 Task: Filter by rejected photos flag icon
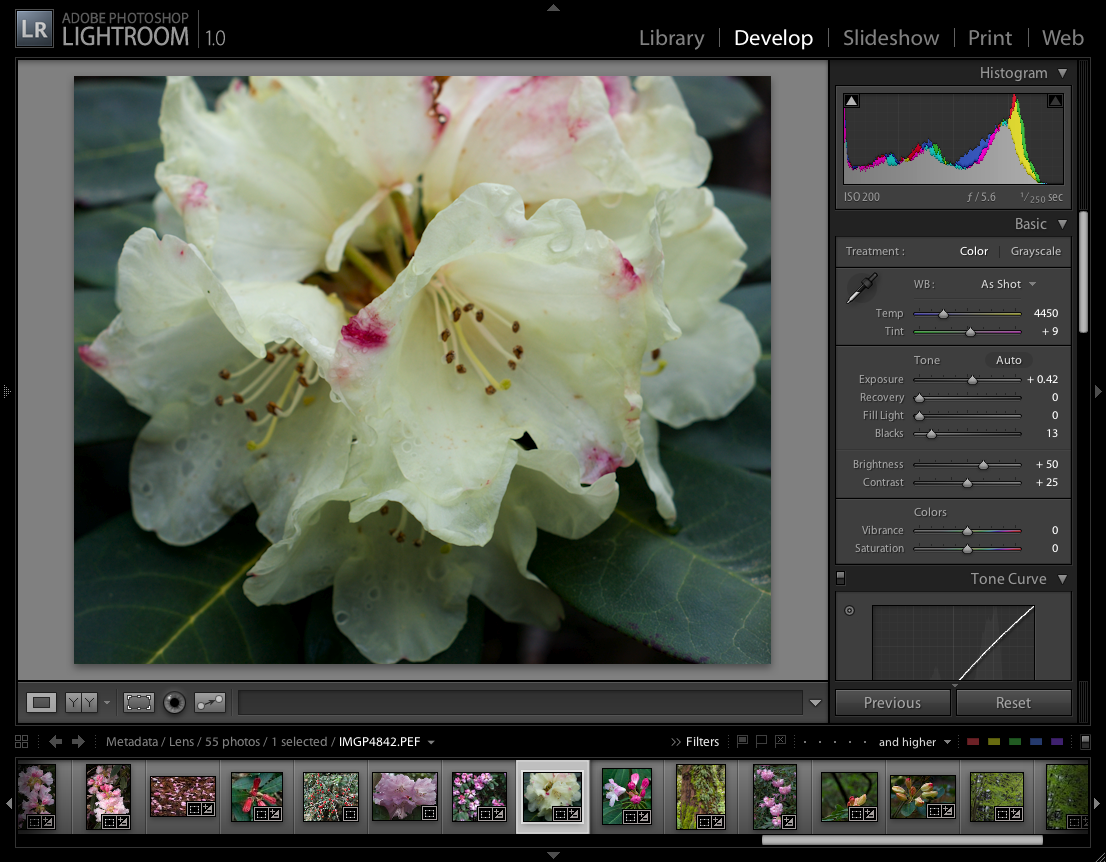click(x=780, y=741)
